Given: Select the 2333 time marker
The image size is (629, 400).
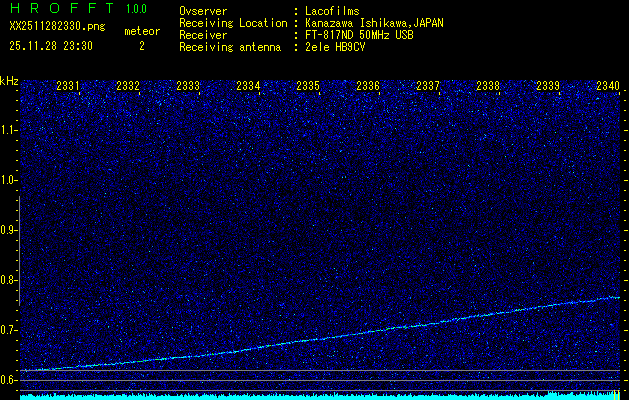Looking at the screenshot, I should (188, 87).
